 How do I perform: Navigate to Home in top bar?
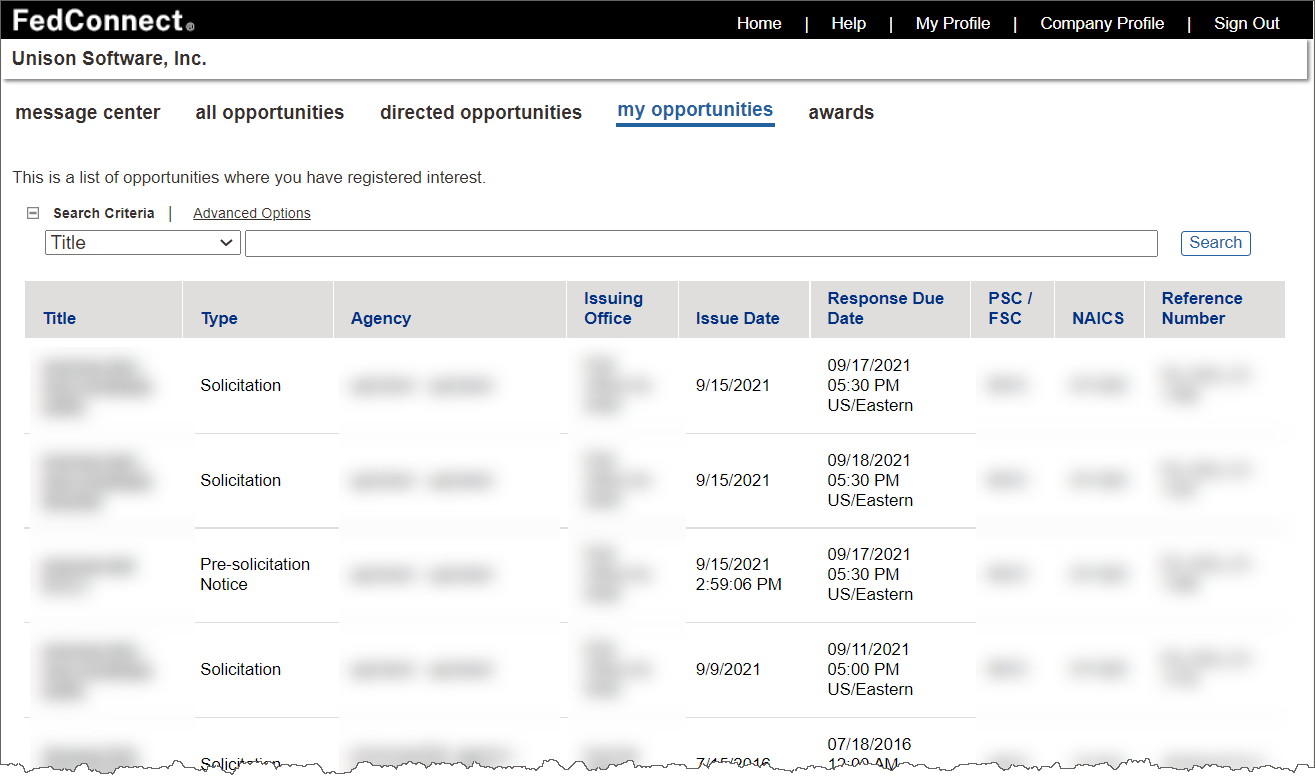[759, 23]
